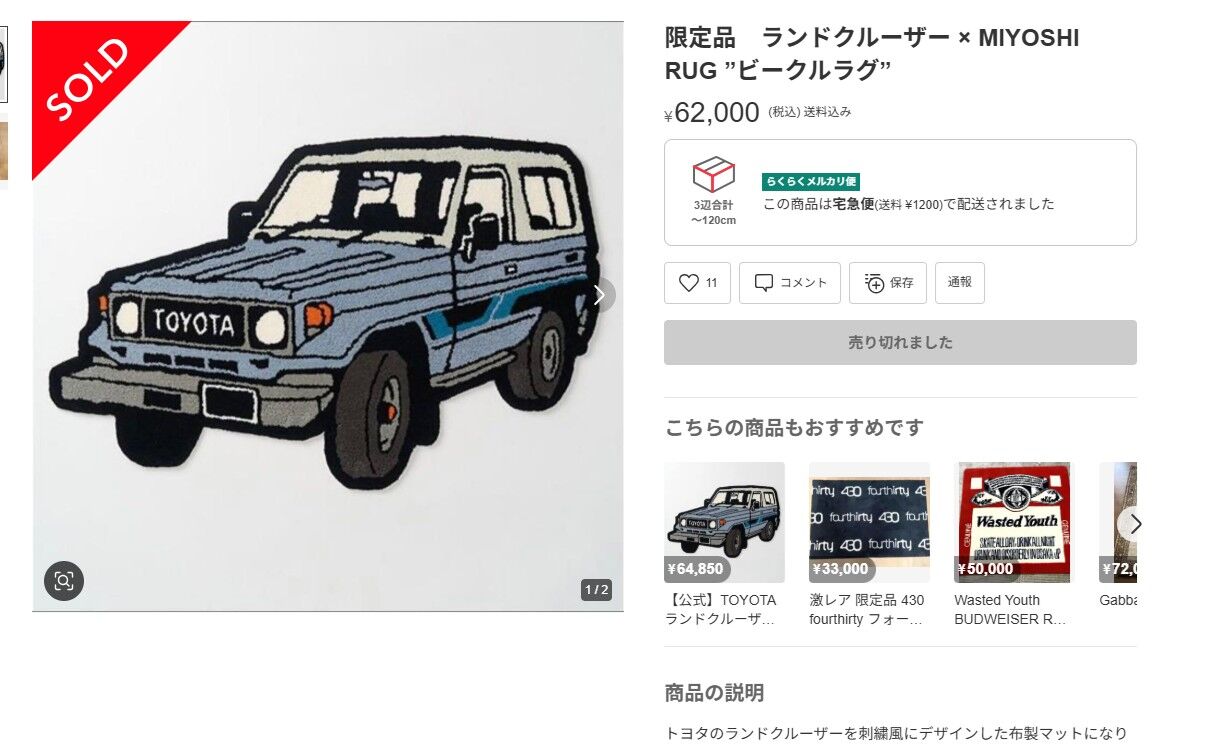Image resolution: width=1224 pixels, height=745 pixels.
Task: Save item with 保存 button
Action: [888, 283]
